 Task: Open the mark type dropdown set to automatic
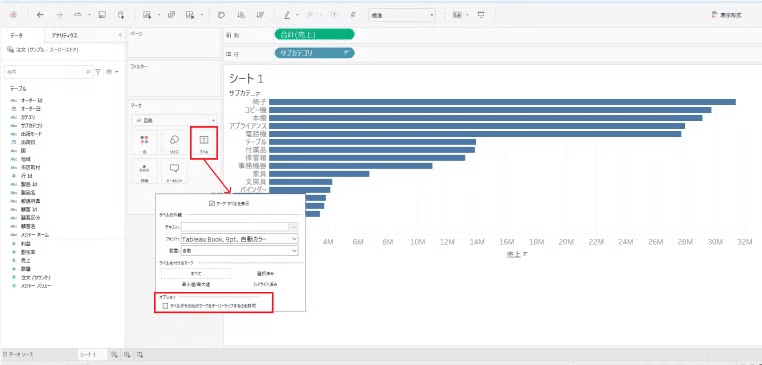pos(174,120)
